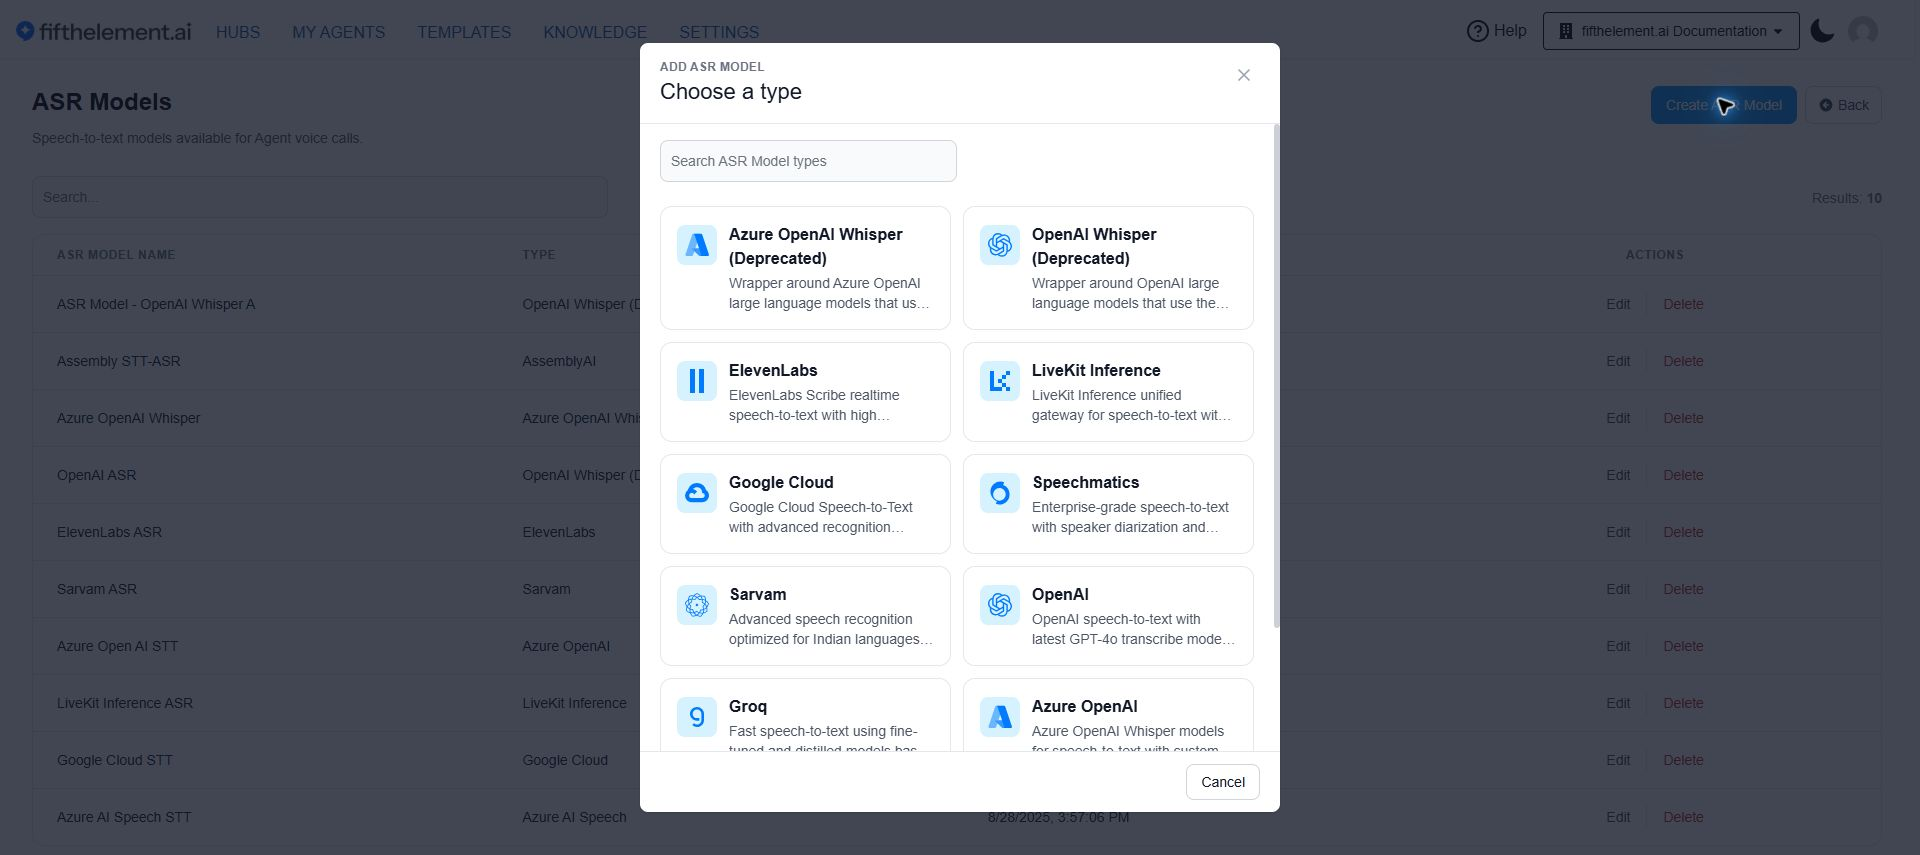Click the 'Results: 10' count text
1920x855 pixels.
[x=1847, y=198]
